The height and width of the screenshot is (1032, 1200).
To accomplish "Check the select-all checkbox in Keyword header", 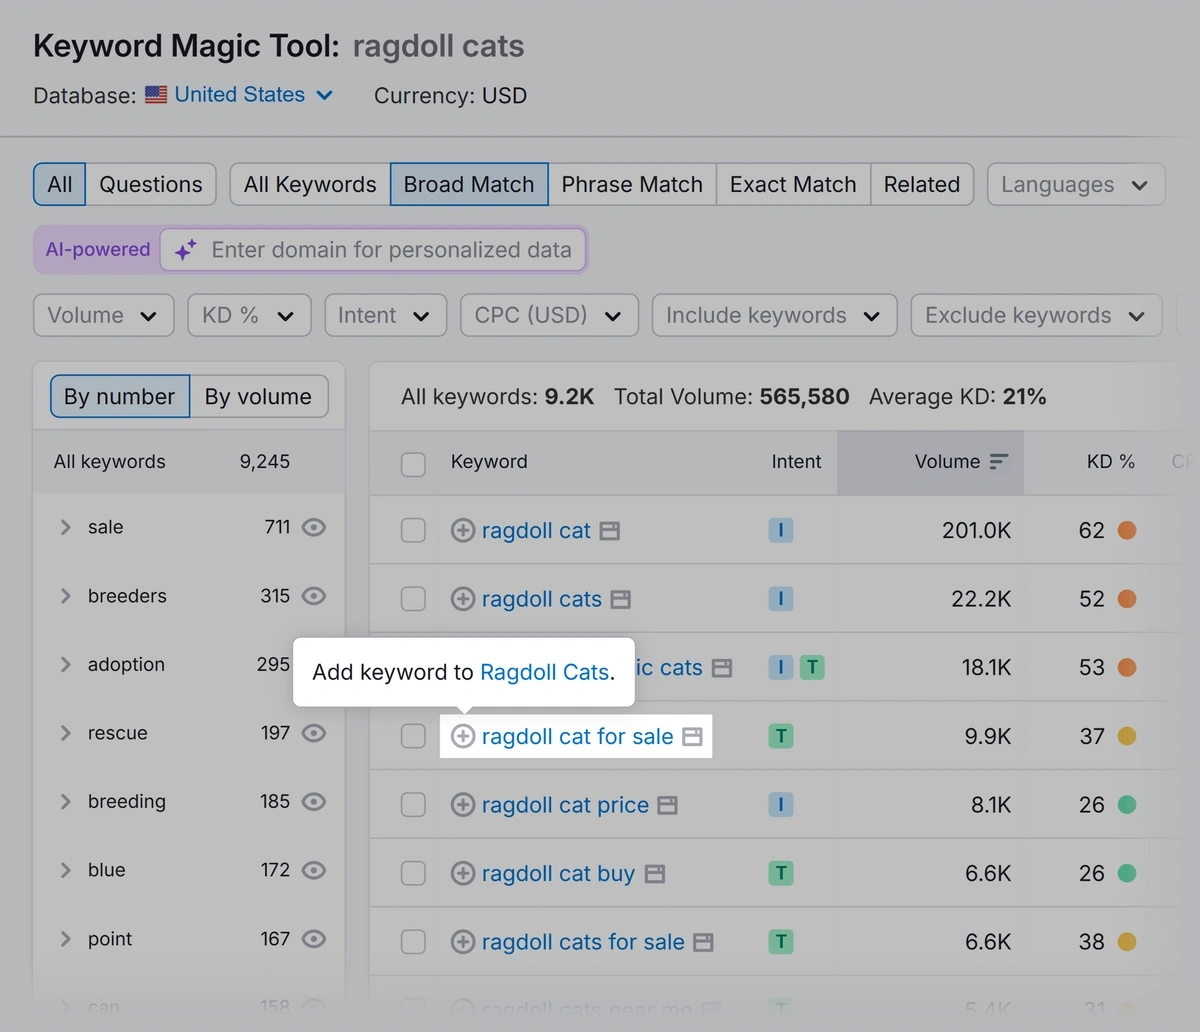I will click(413, 463).
